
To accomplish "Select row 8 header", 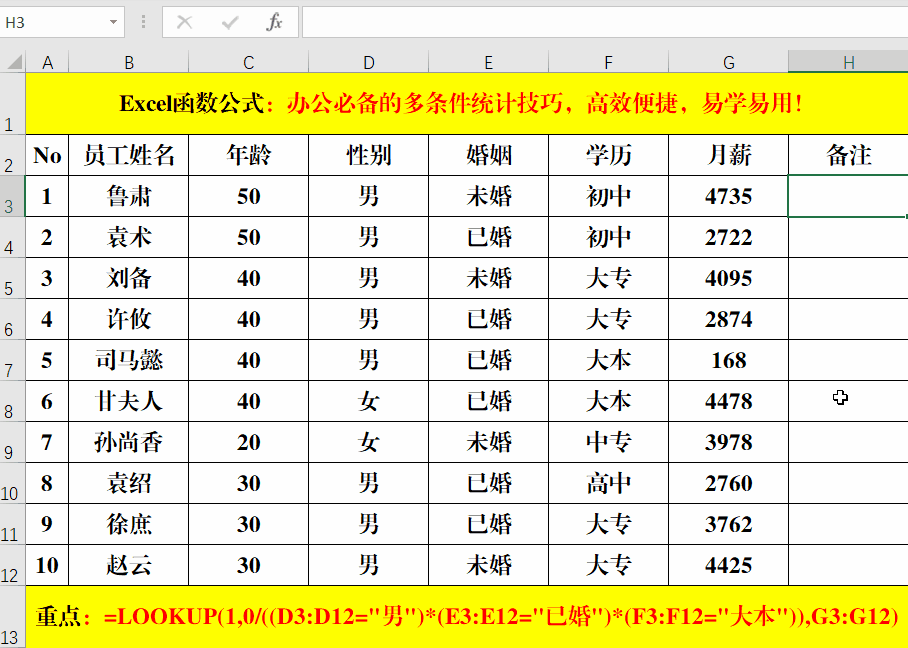I will (x=12, y=401).
